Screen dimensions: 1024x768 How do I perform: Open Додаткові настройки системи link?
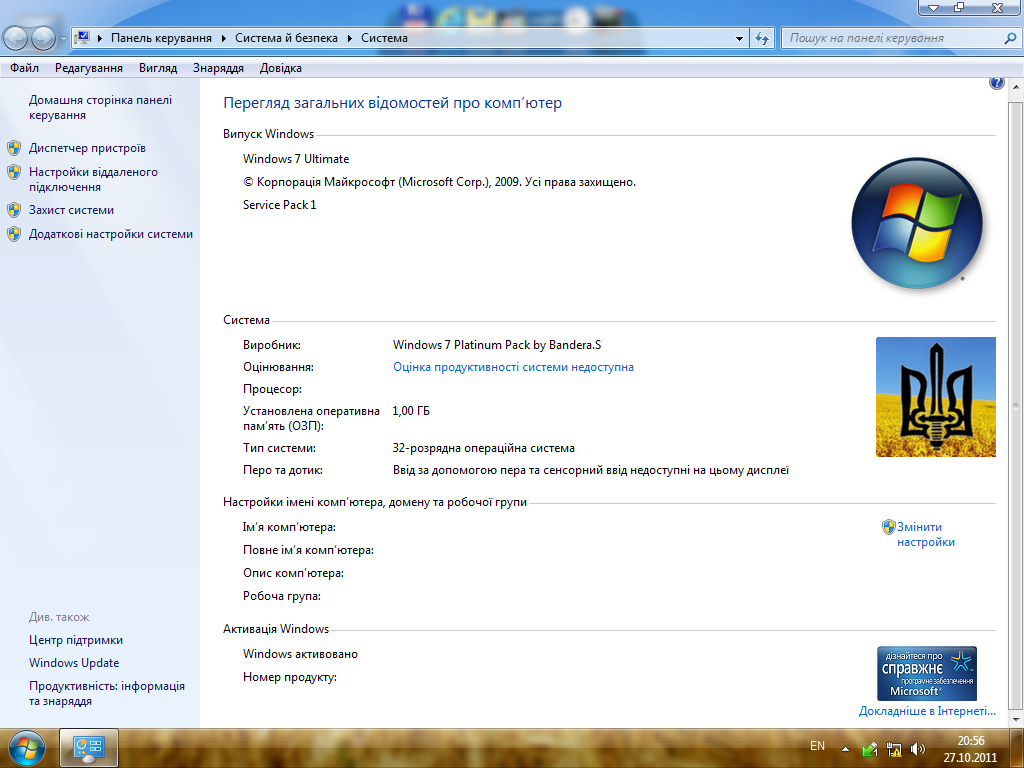point(111,234)
